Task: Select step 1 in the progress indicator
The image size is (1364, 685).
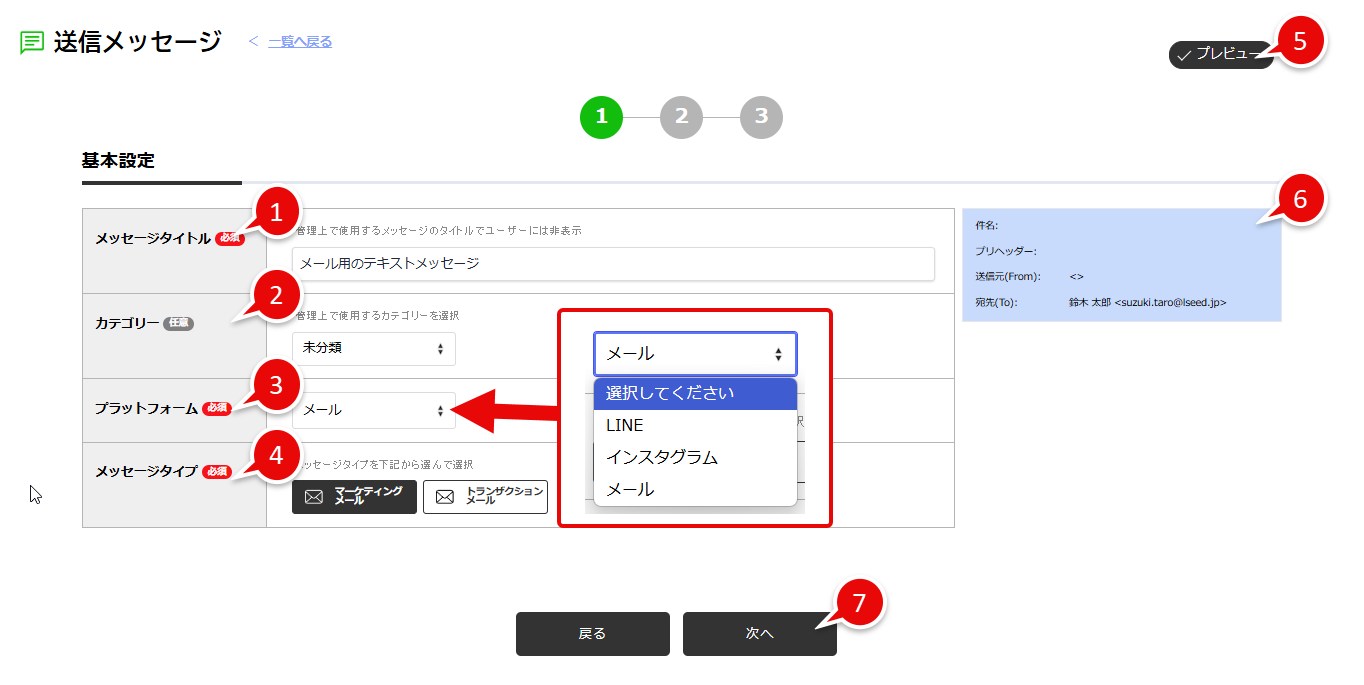Action: pos(600,117)
